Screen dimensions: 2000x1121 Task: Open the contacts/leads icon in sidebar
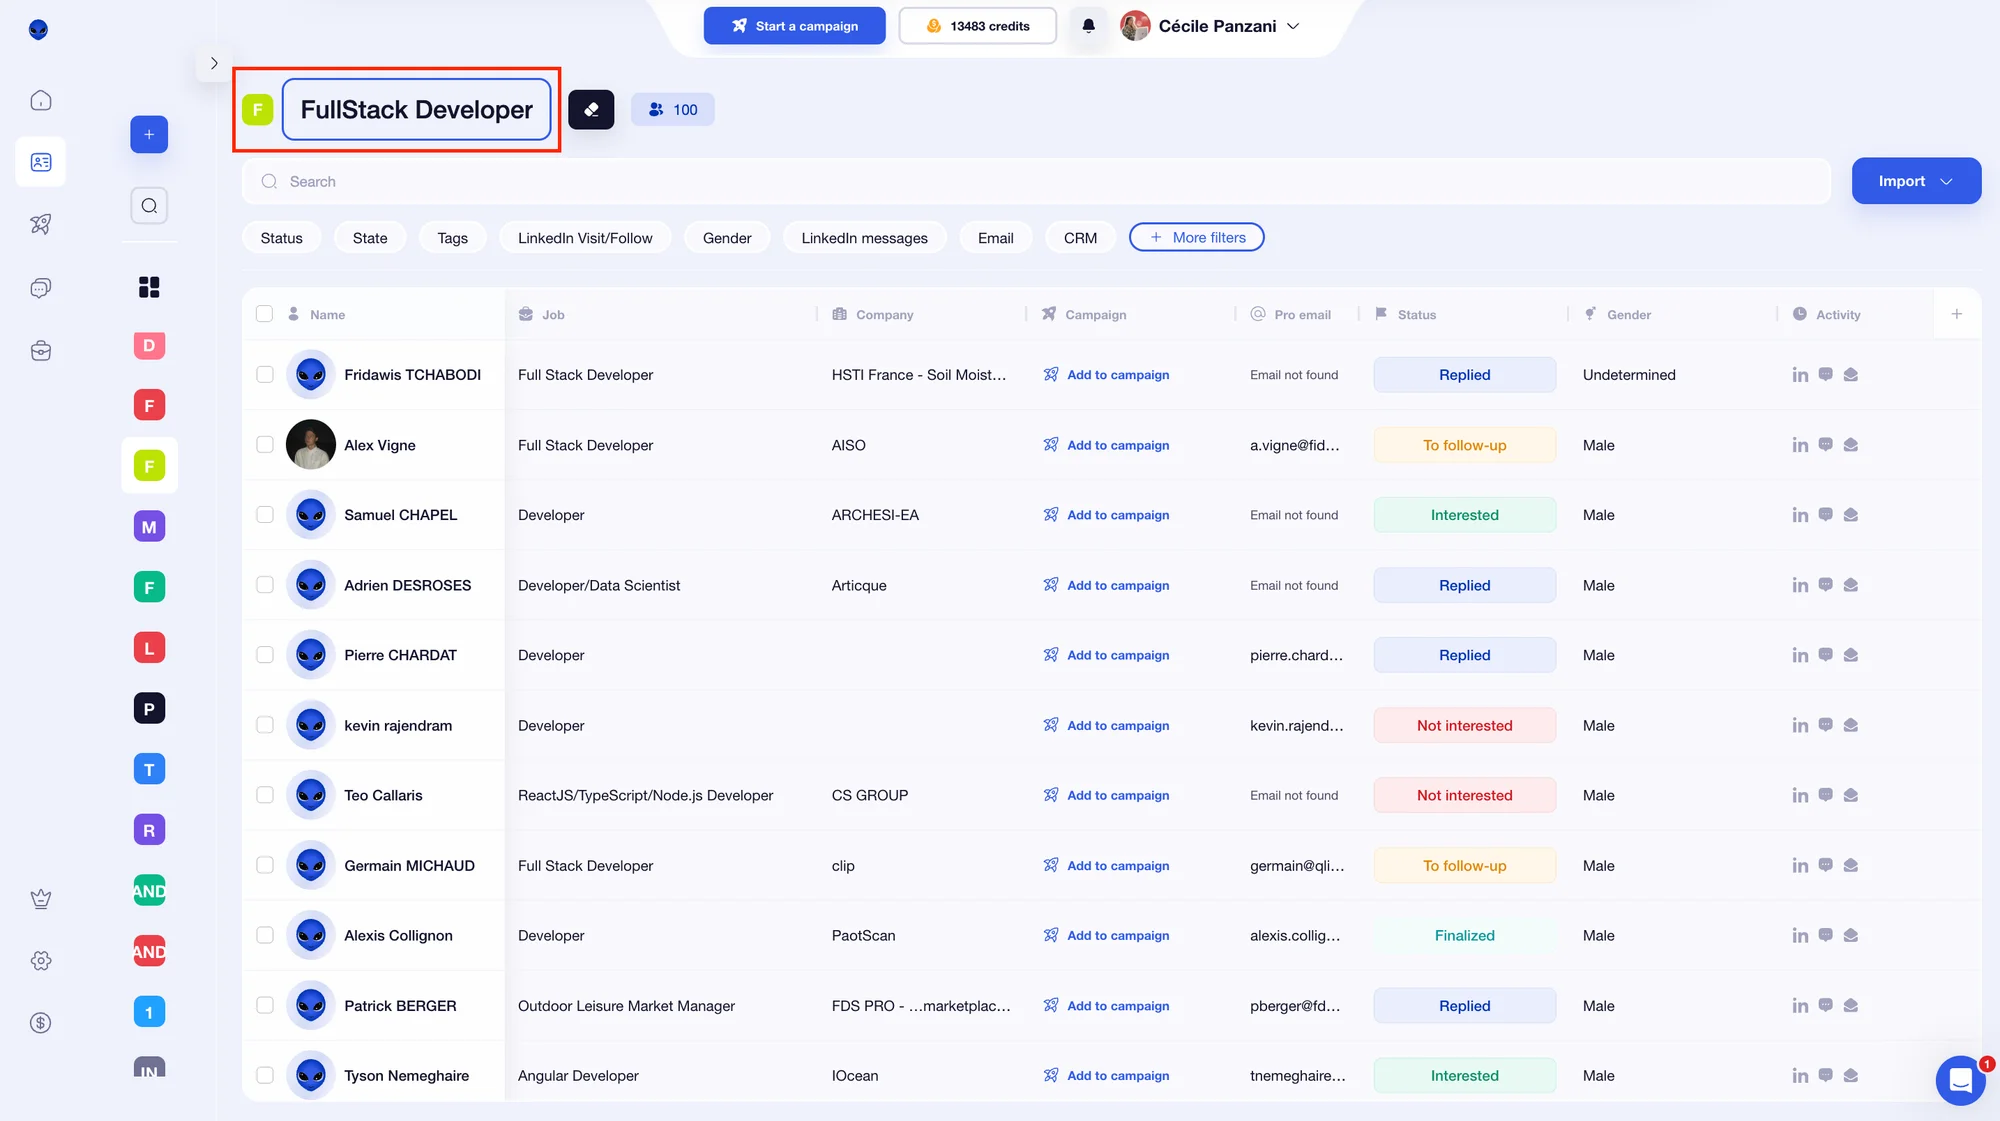(x=40, y=162)
